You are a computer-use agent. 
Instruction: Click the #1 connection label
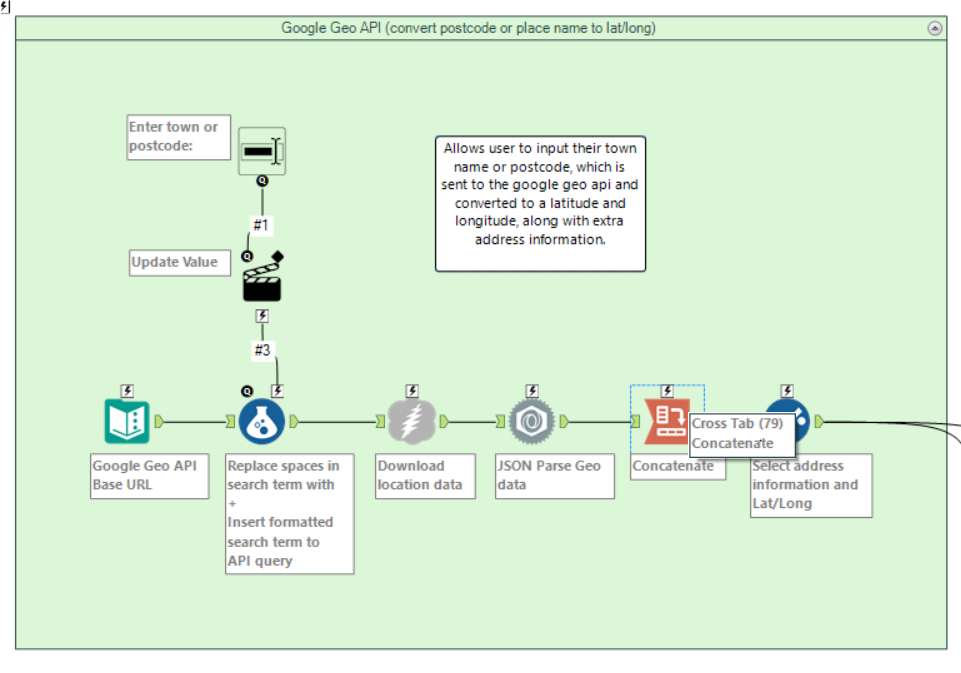tap(260, 225)
